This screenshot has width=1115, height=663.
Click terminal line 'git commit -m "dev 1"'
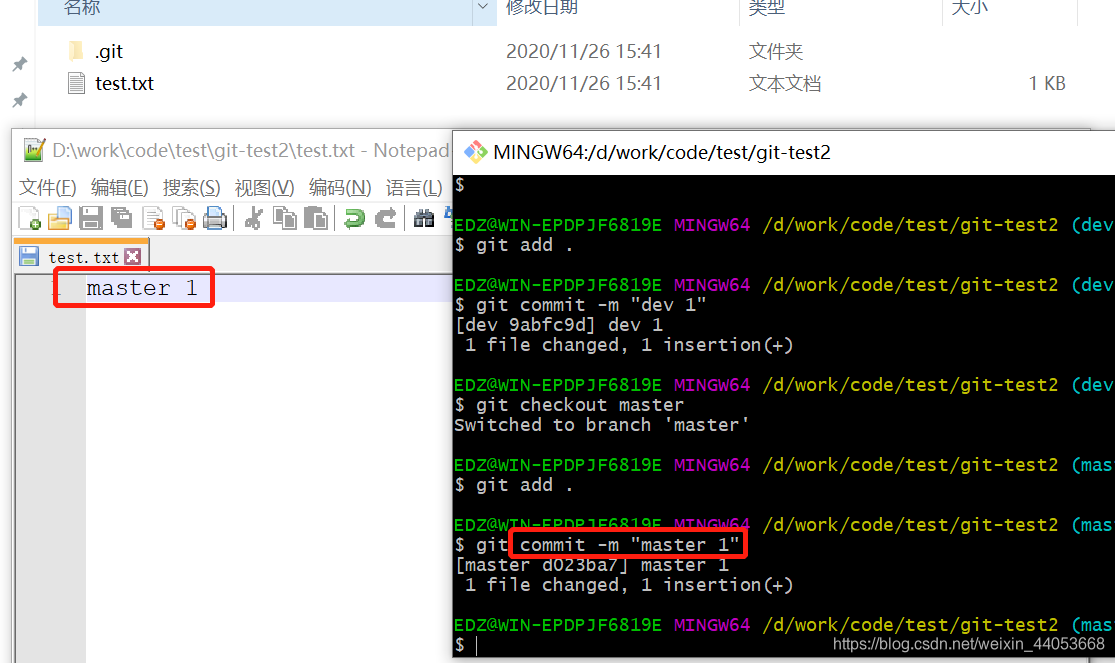(580, 305)
